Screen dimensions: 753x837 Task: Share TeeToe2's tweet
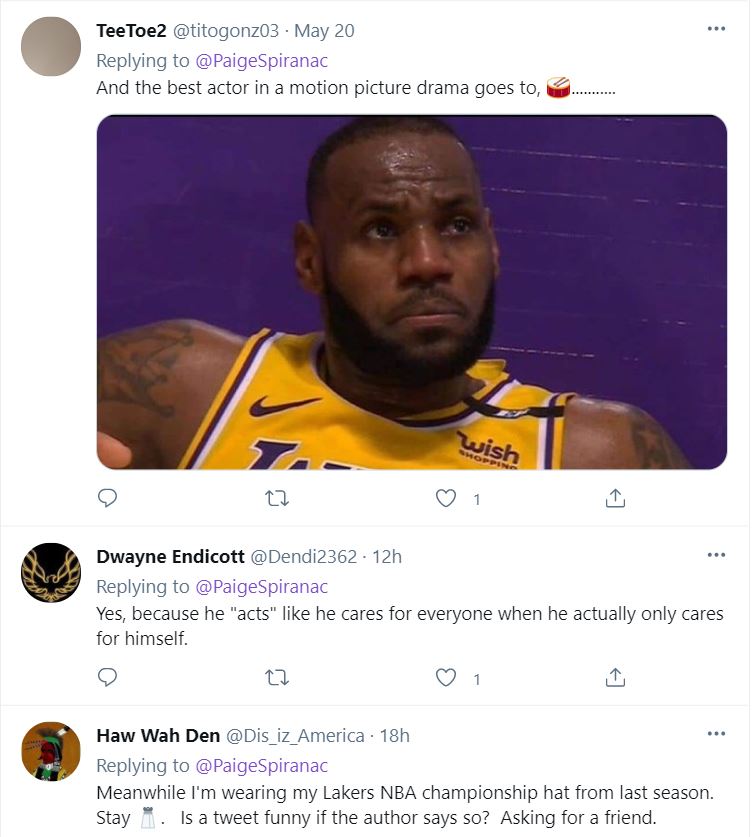617,497
